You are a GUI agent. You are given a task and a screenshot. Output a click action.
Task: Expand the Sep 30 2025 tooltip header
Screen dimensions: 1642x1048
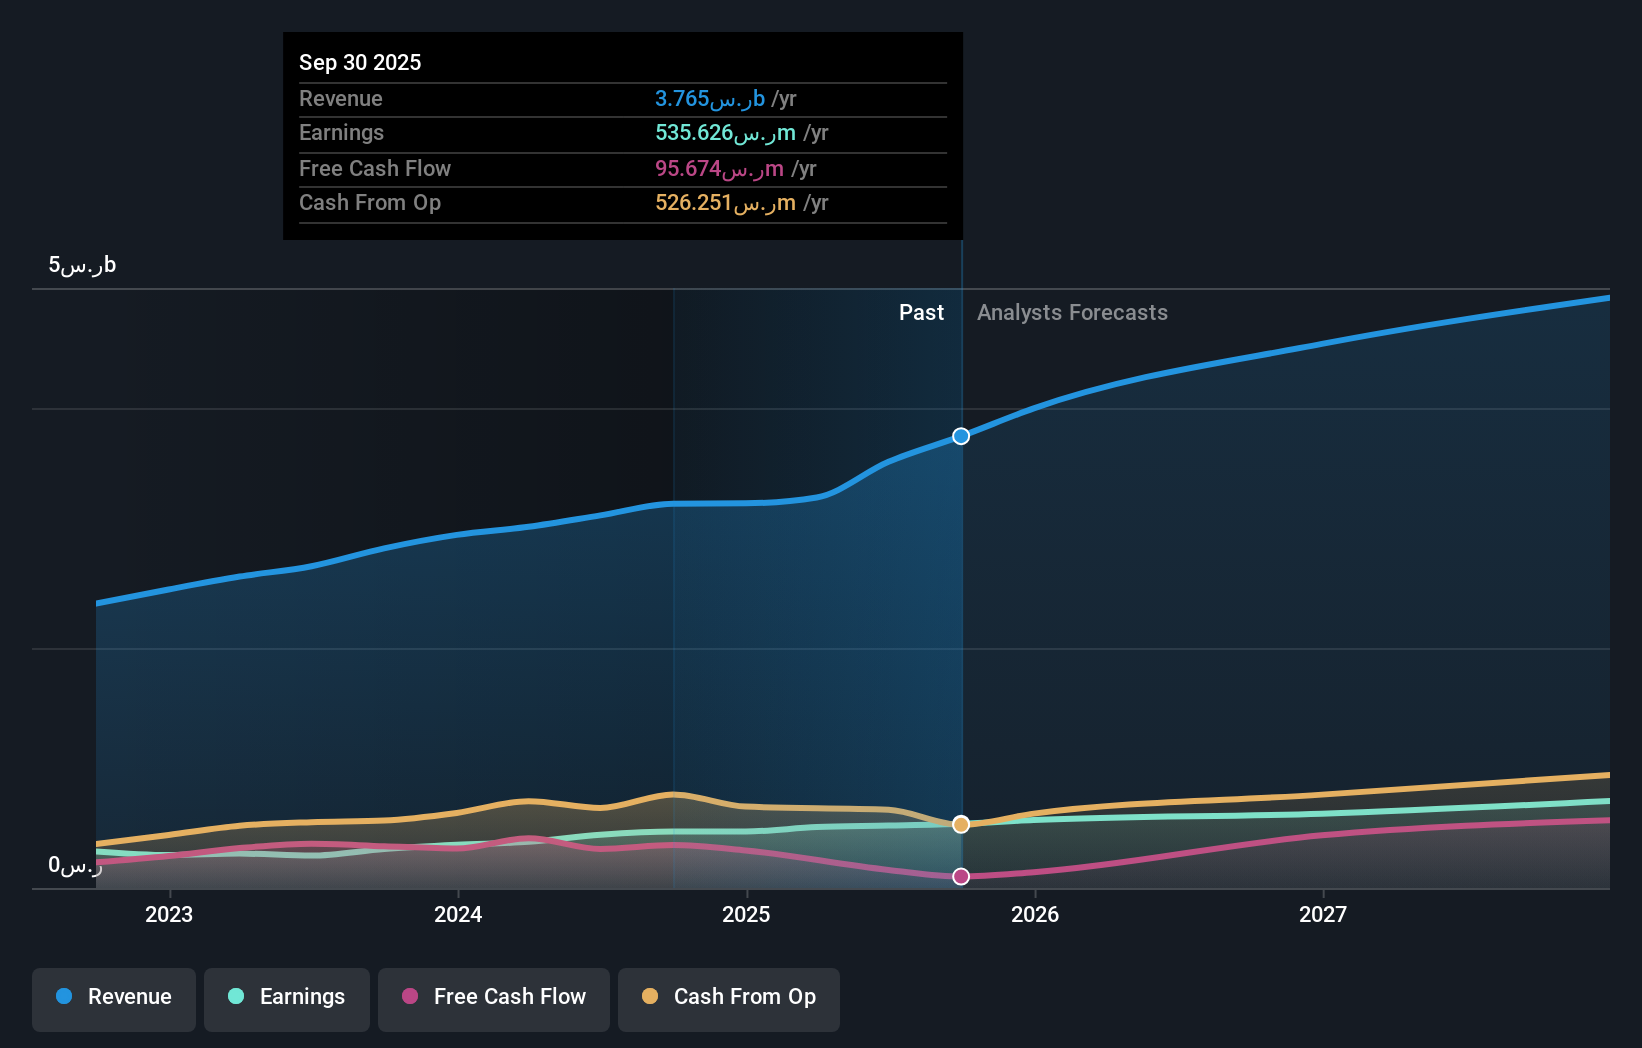[360, 62]
